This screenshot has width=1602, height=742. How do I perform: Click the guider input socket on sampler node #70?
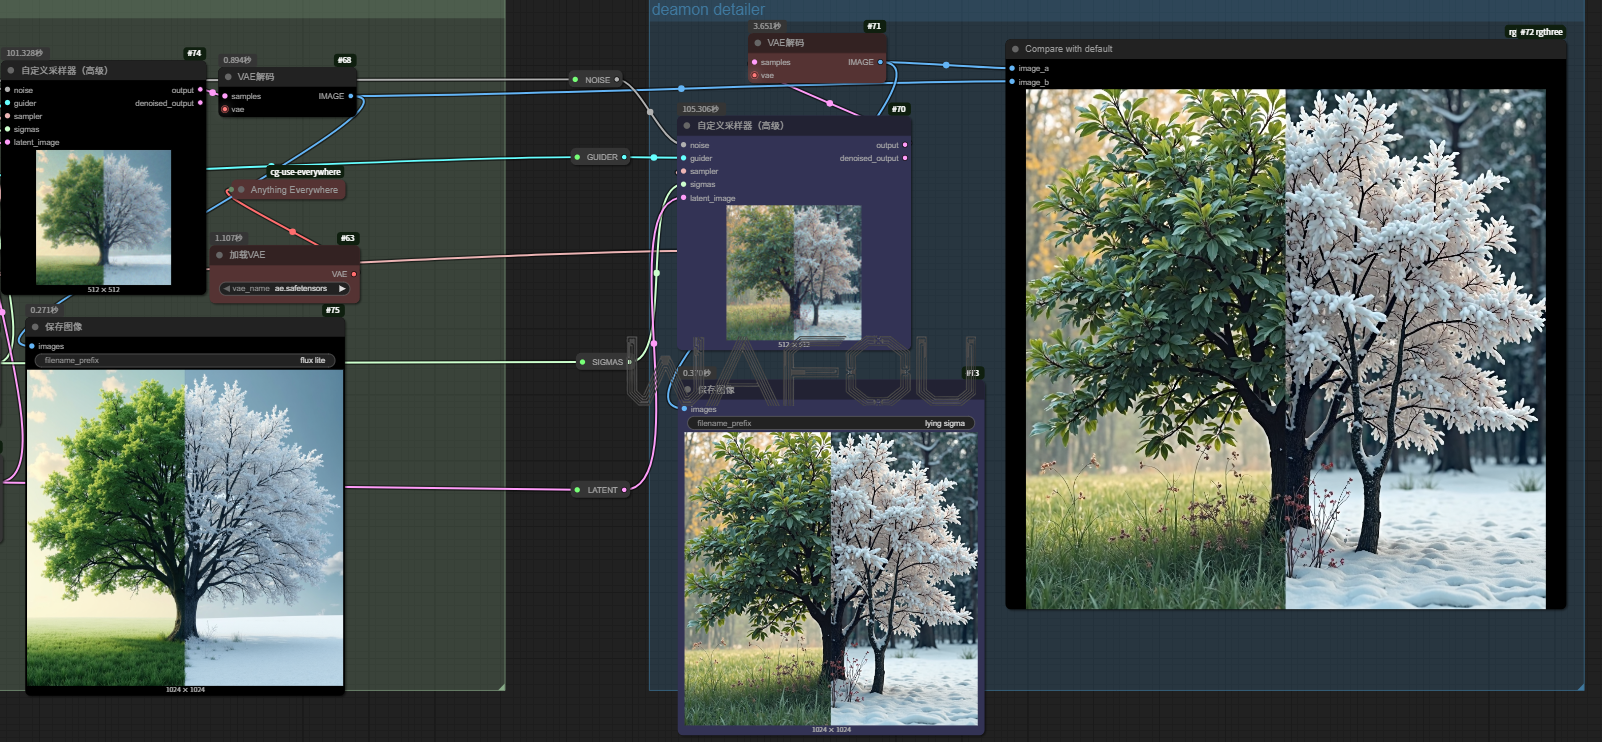point(684,158)
